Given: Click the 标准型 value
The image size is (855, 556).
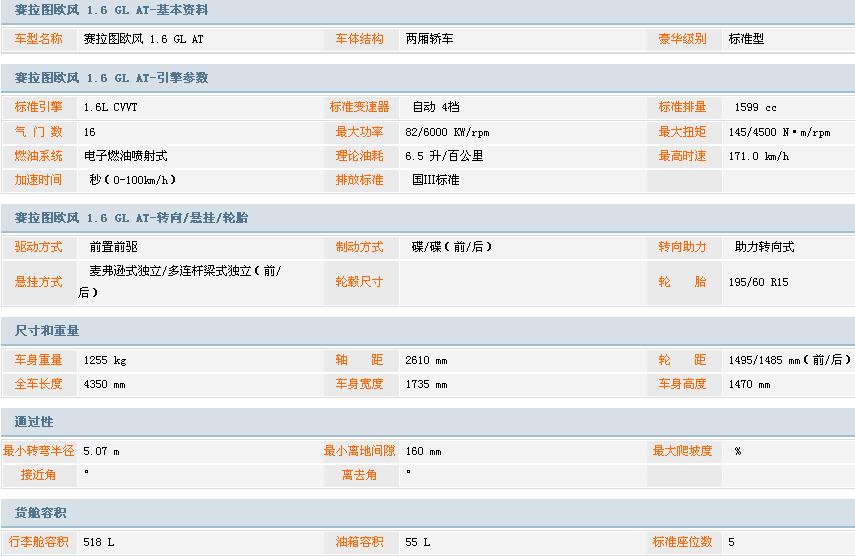Looking at the screenshot, I should coord(746,39).
